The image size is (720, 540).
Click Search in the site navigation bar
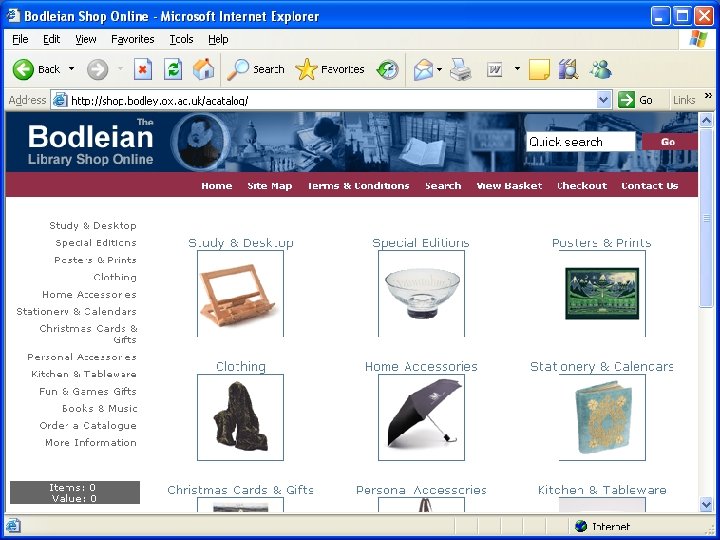[x=443, y=186]
